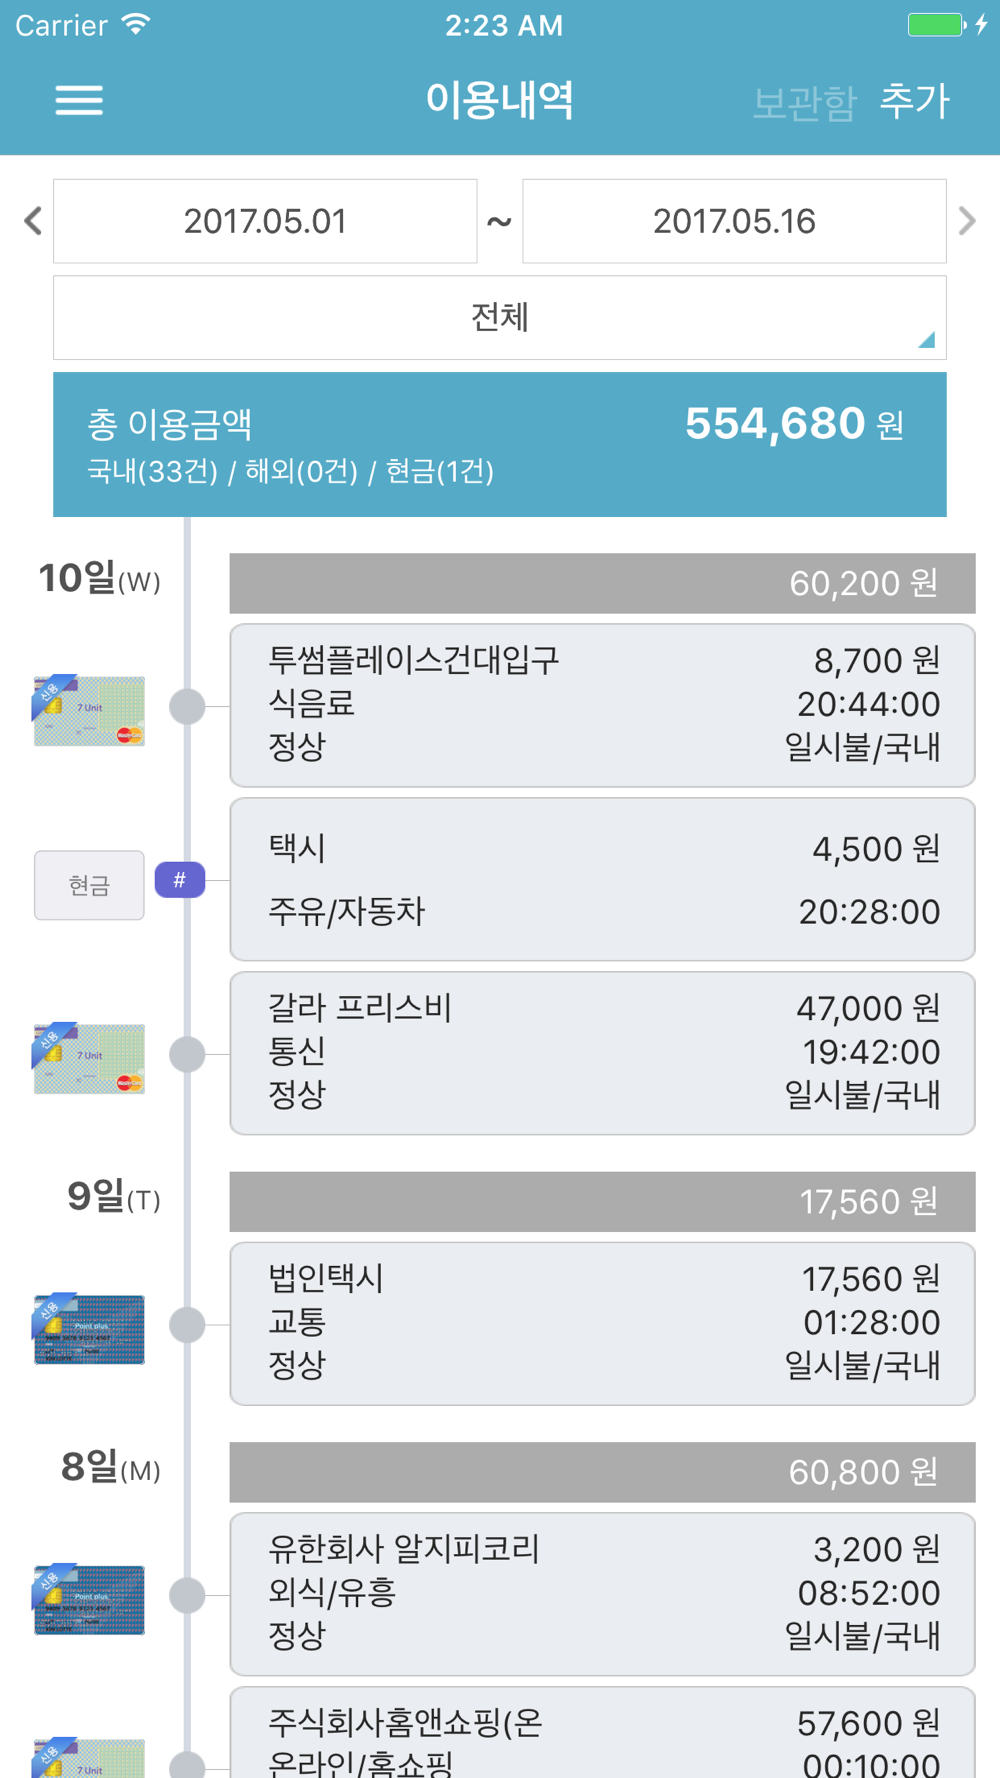Open 보관함 in the top bar

coord(804,102)
